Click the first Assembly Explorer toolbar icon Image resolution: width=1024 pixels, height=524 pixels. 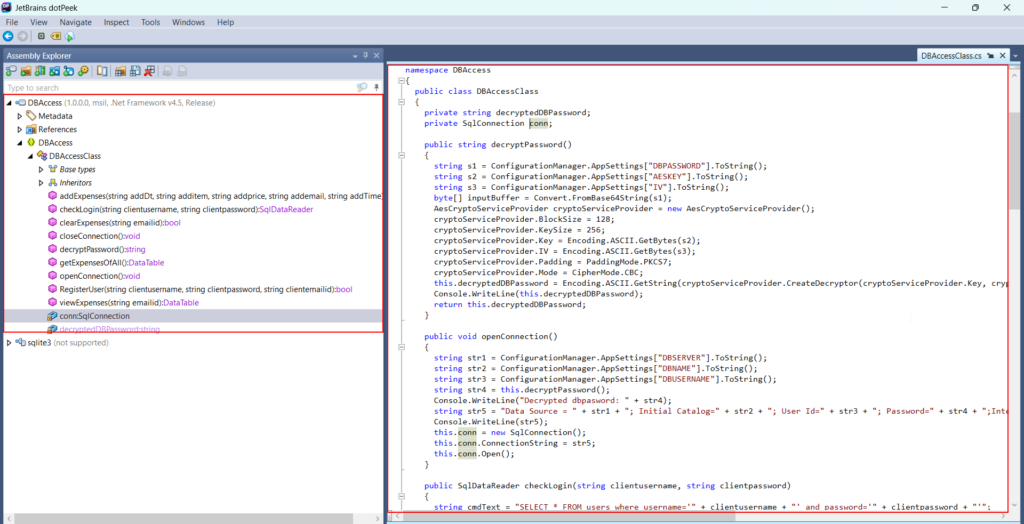(x=11, y=71)
